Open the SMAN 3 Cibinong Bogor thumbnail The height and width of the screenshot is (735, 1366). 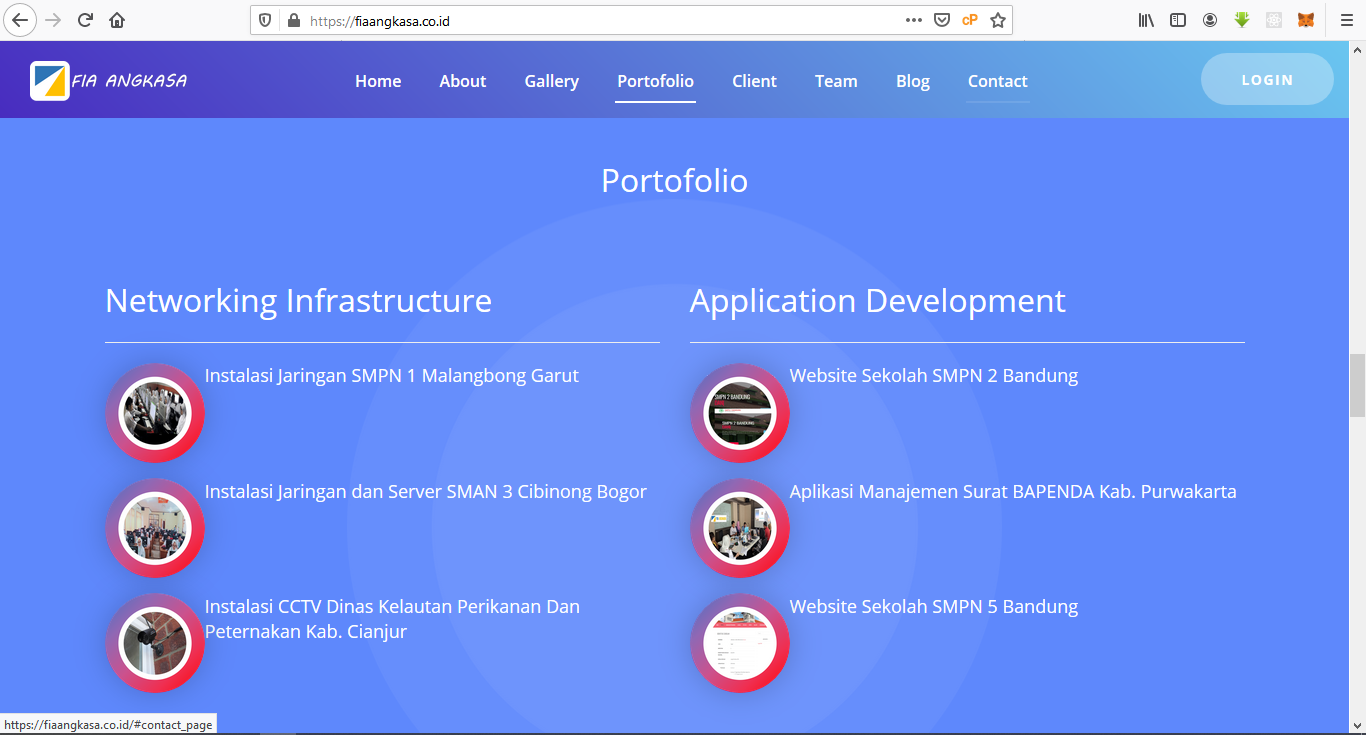[155, 529]
